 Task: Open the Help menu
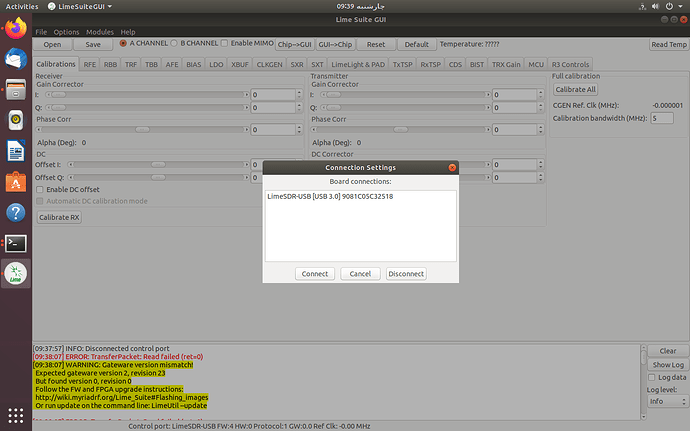point(128,32)
